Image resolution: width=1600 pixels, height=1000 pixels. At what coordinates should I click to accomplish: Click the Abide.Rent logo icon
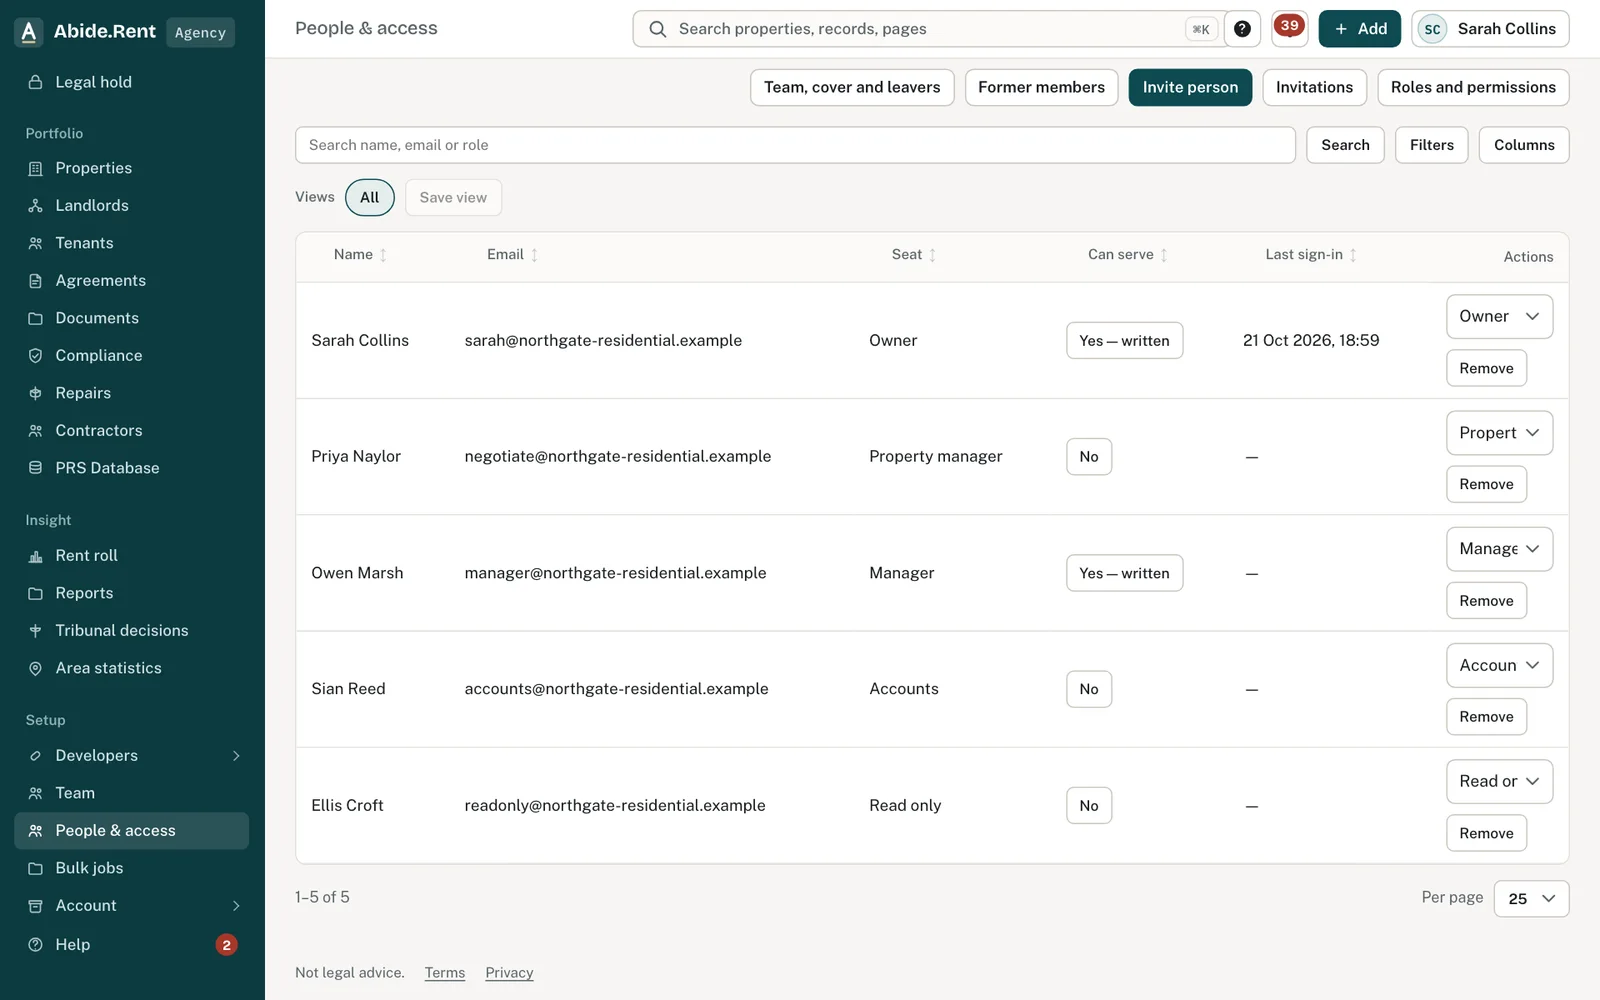pyautogui.click(x=29, y=32)
